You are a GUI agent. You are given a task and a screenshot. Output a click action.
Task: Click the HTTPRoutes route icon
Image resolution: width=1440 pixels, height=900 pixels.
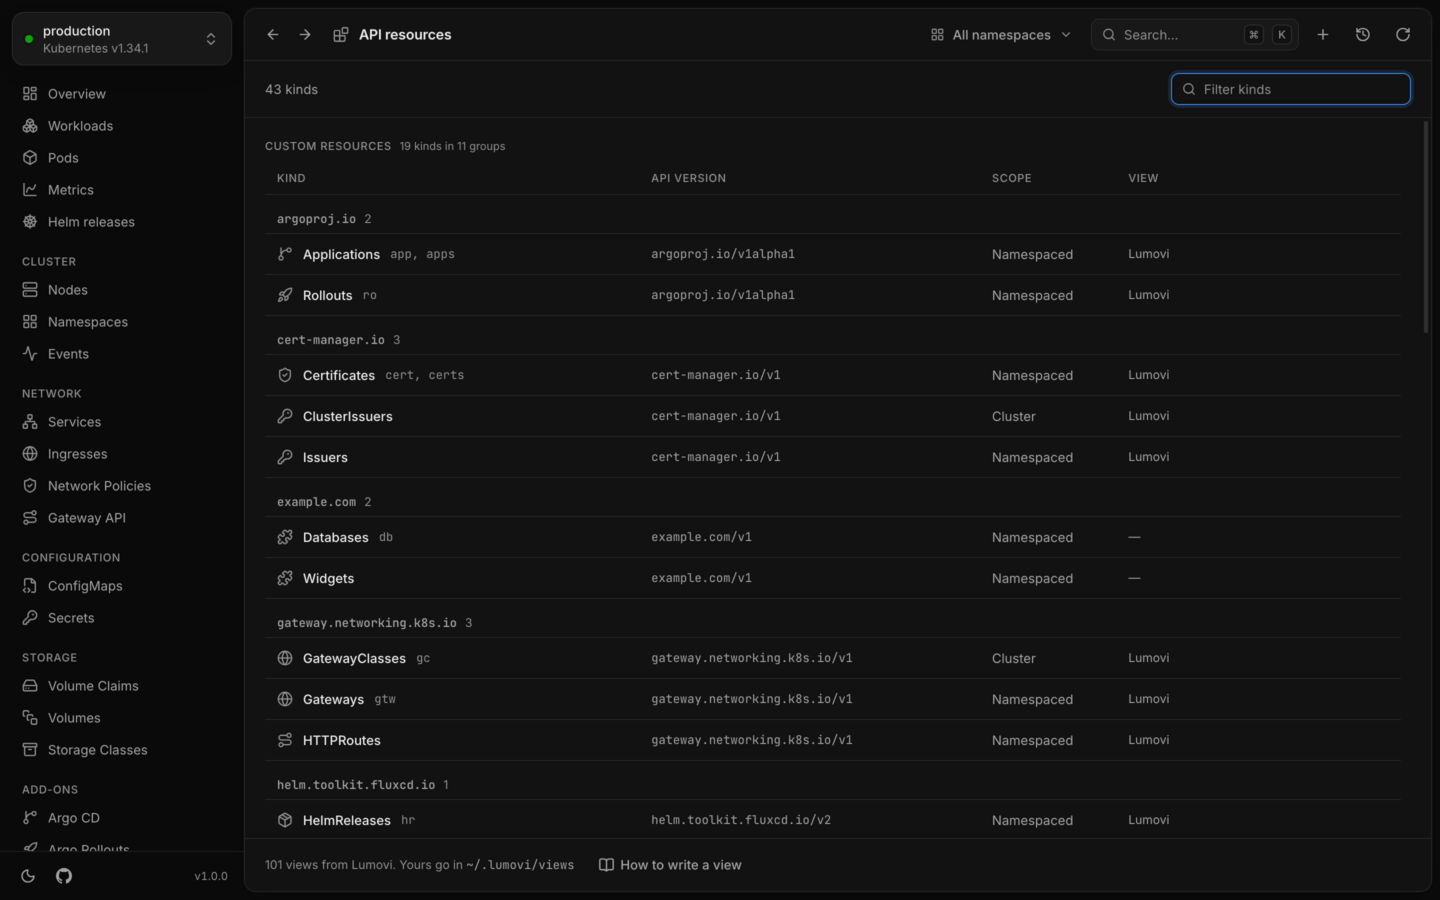[285, 740]
